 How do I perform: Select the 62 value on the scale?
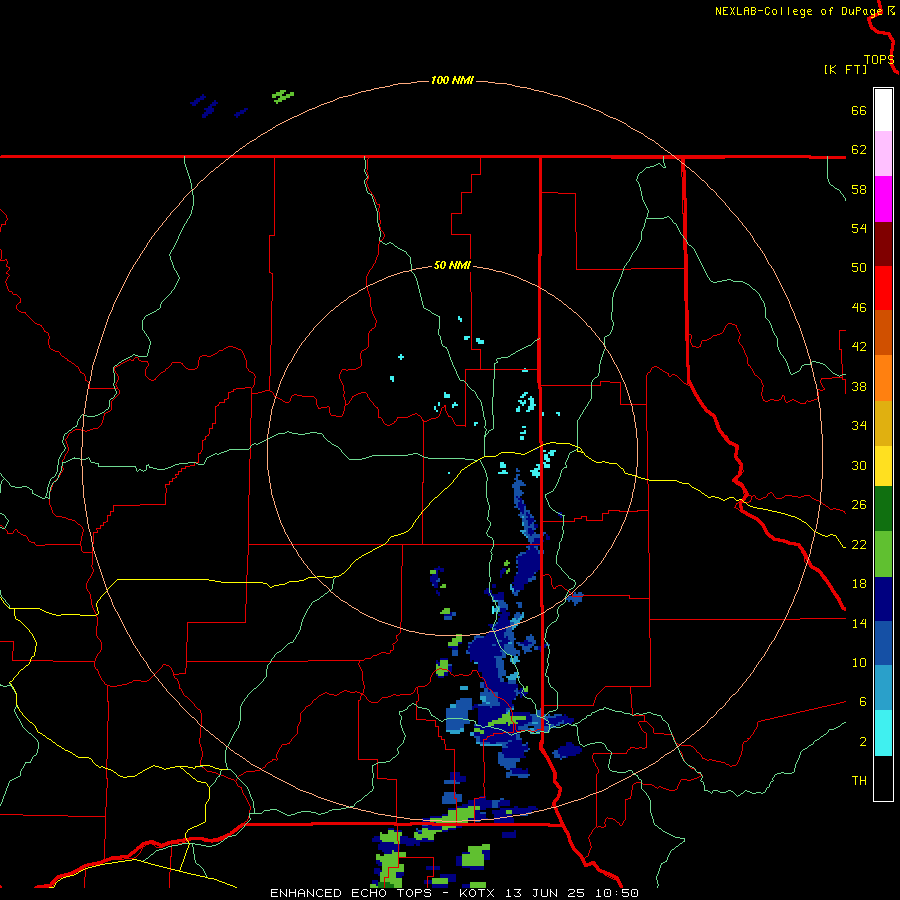click(x=859, y=150)
